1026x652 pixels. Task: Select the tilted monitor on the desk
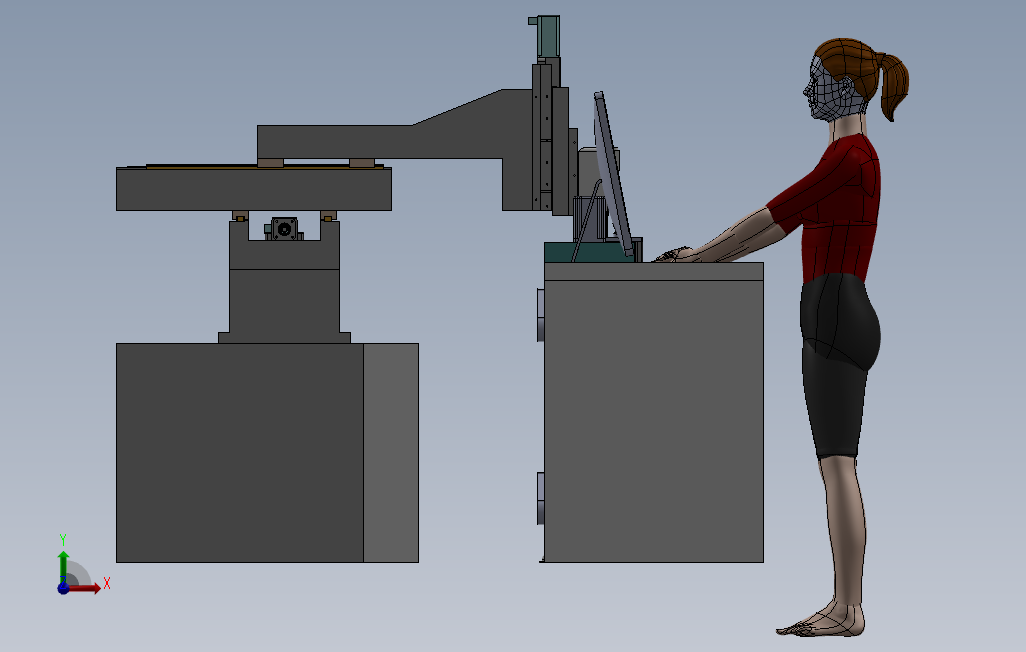click(612, 173)
